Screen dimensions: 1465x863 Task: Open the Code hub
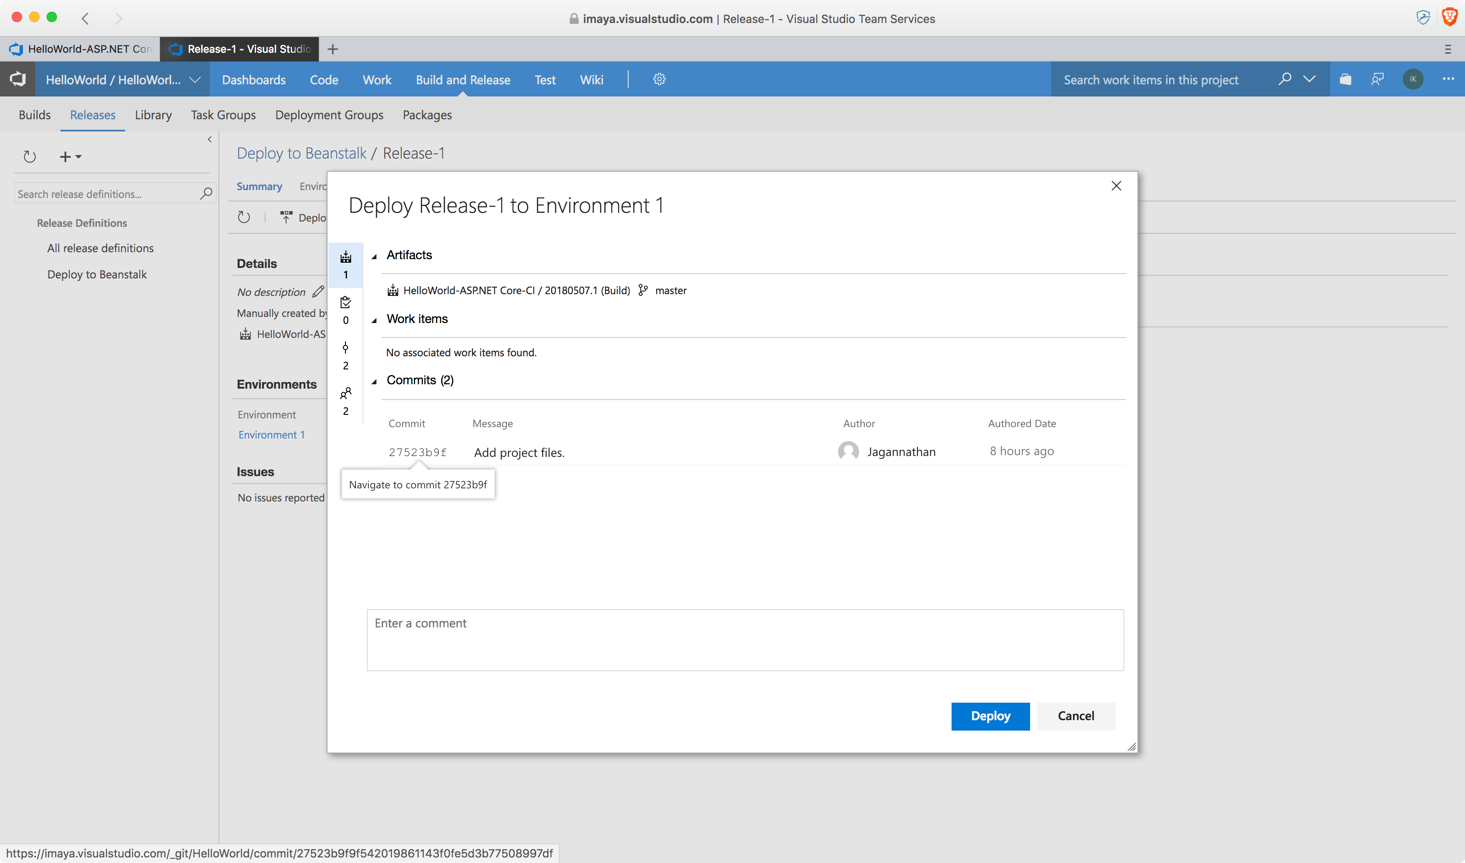pos(324,80)
